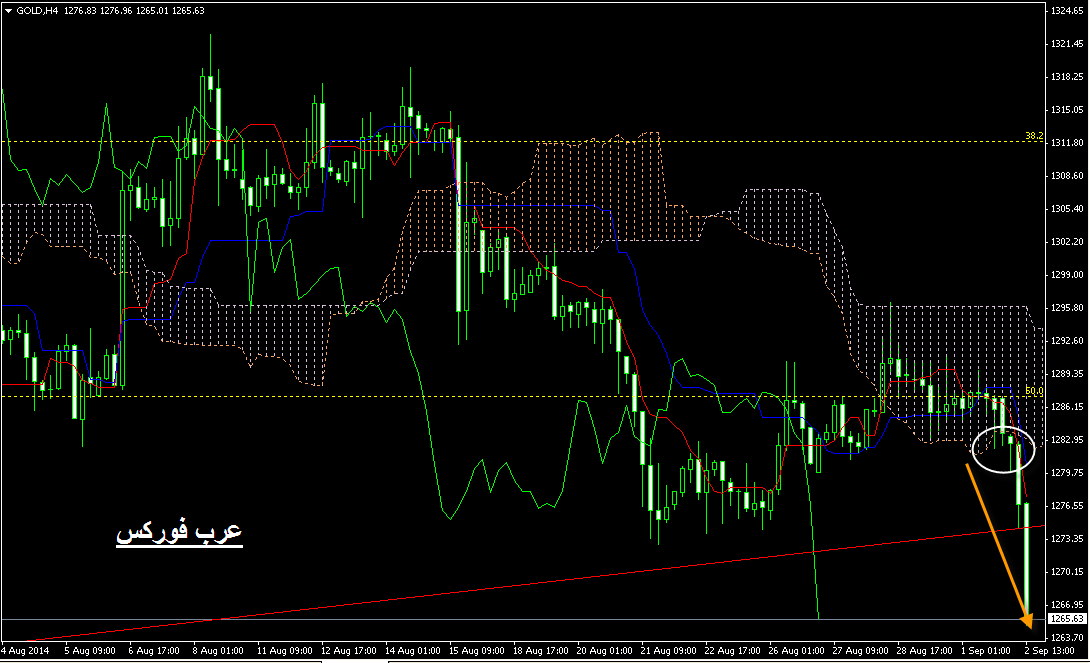Click the 4 Aug 2014 date label

(x=25, y=651)
